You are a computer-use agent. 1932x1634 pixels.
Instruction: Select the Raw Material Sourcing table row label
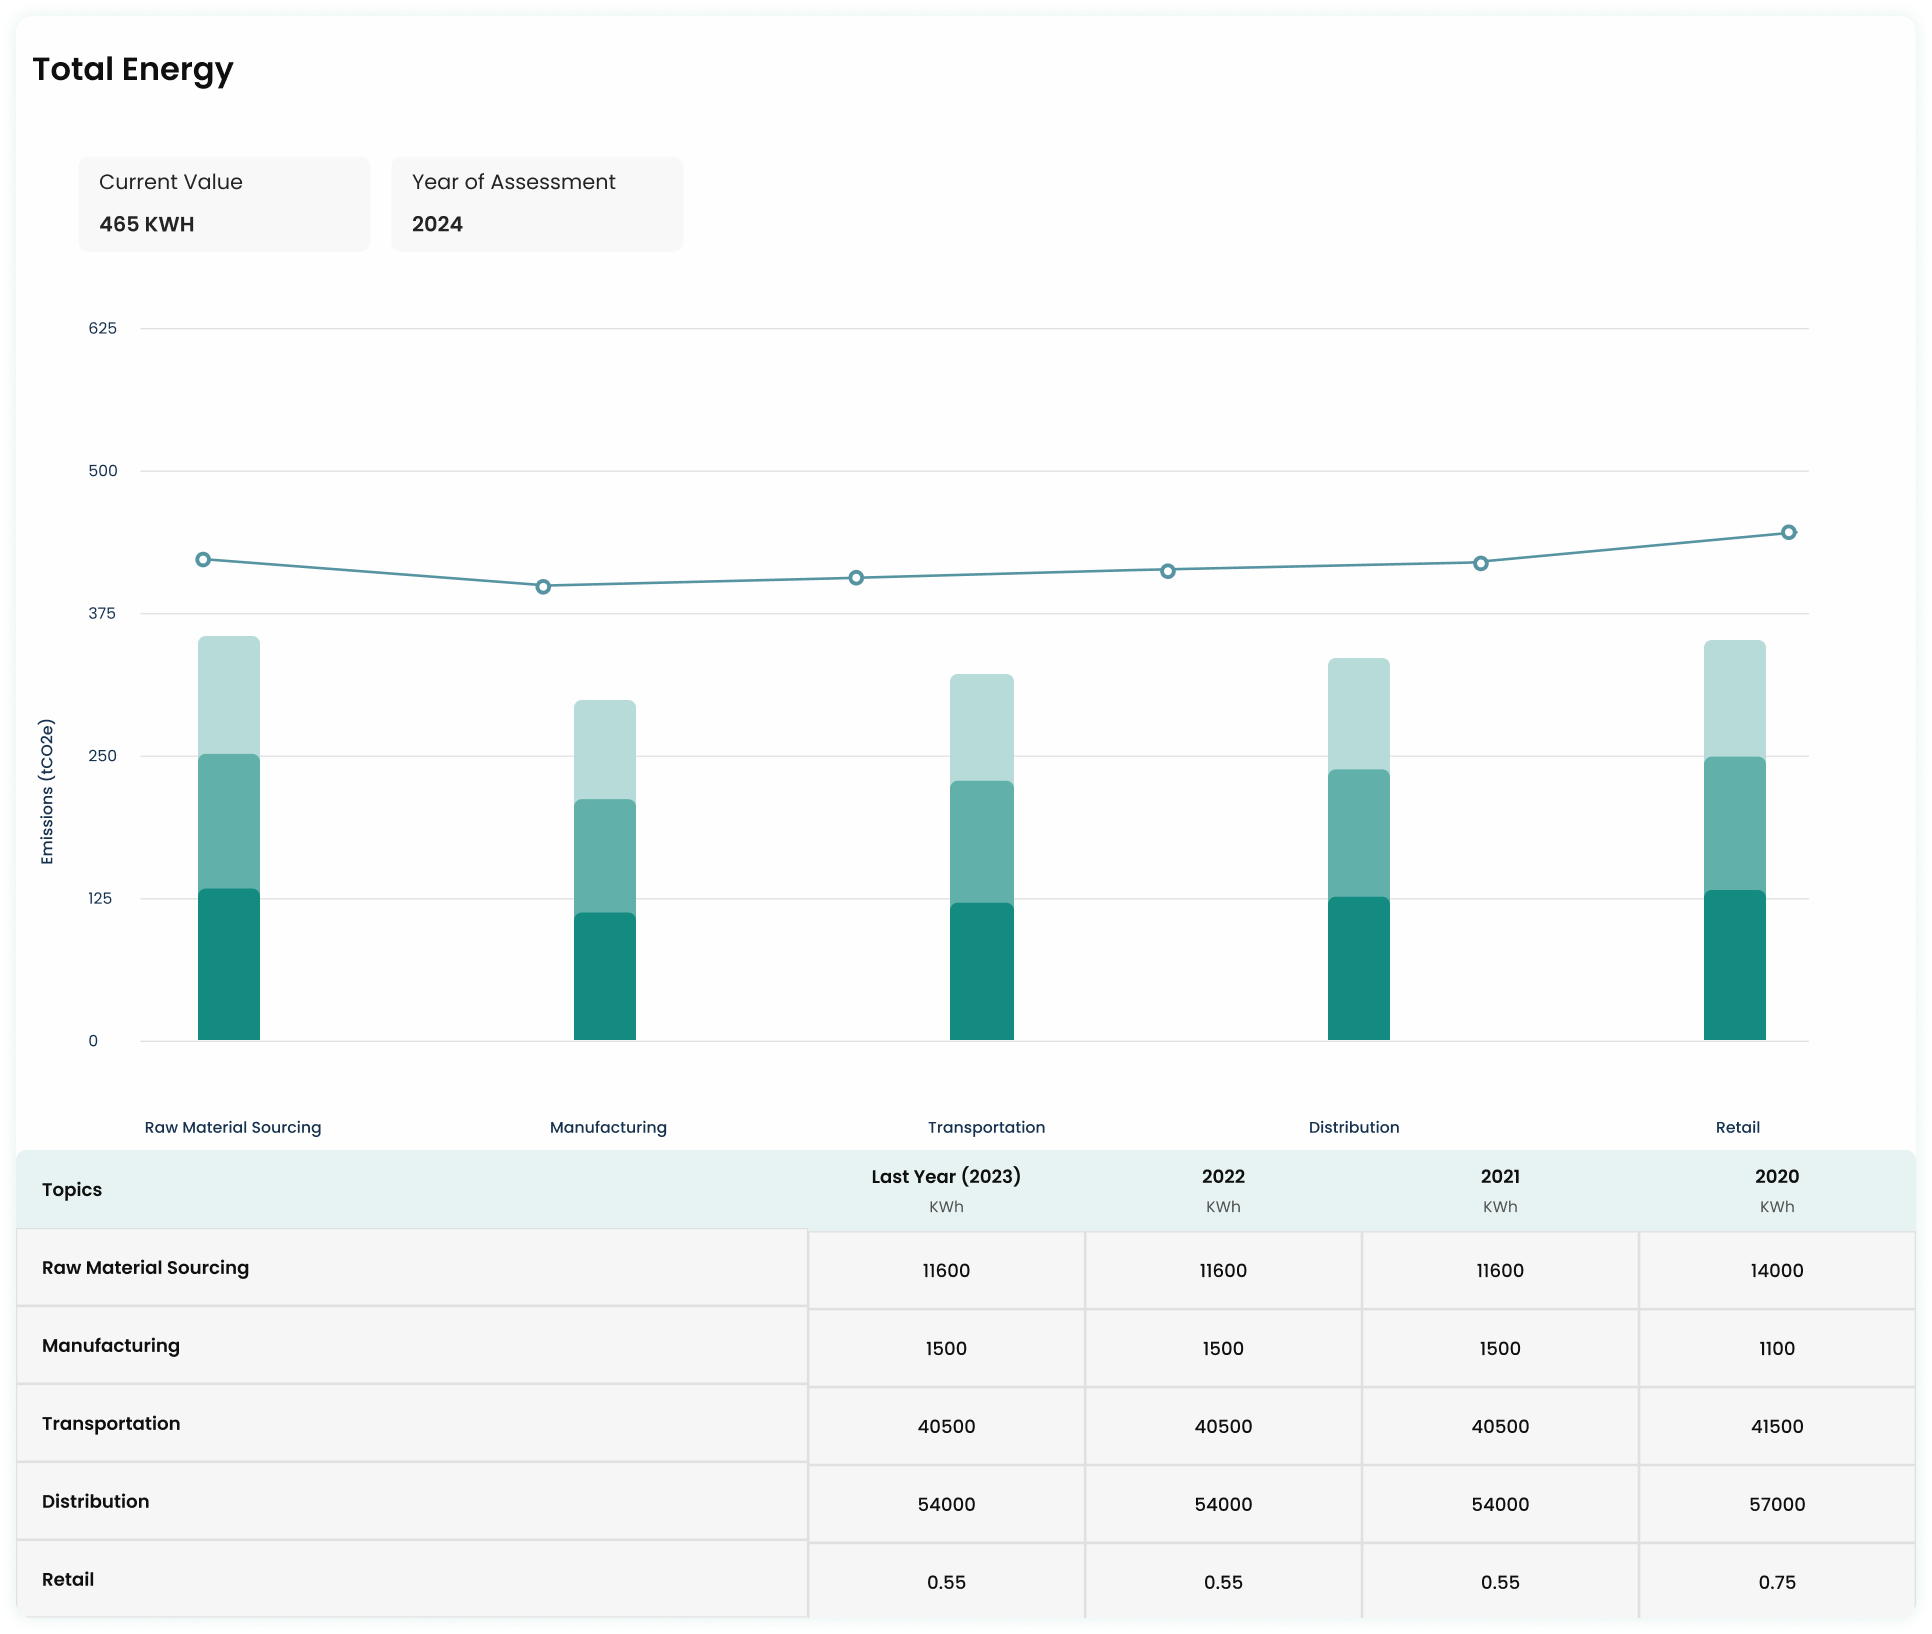click(145, 1267)
